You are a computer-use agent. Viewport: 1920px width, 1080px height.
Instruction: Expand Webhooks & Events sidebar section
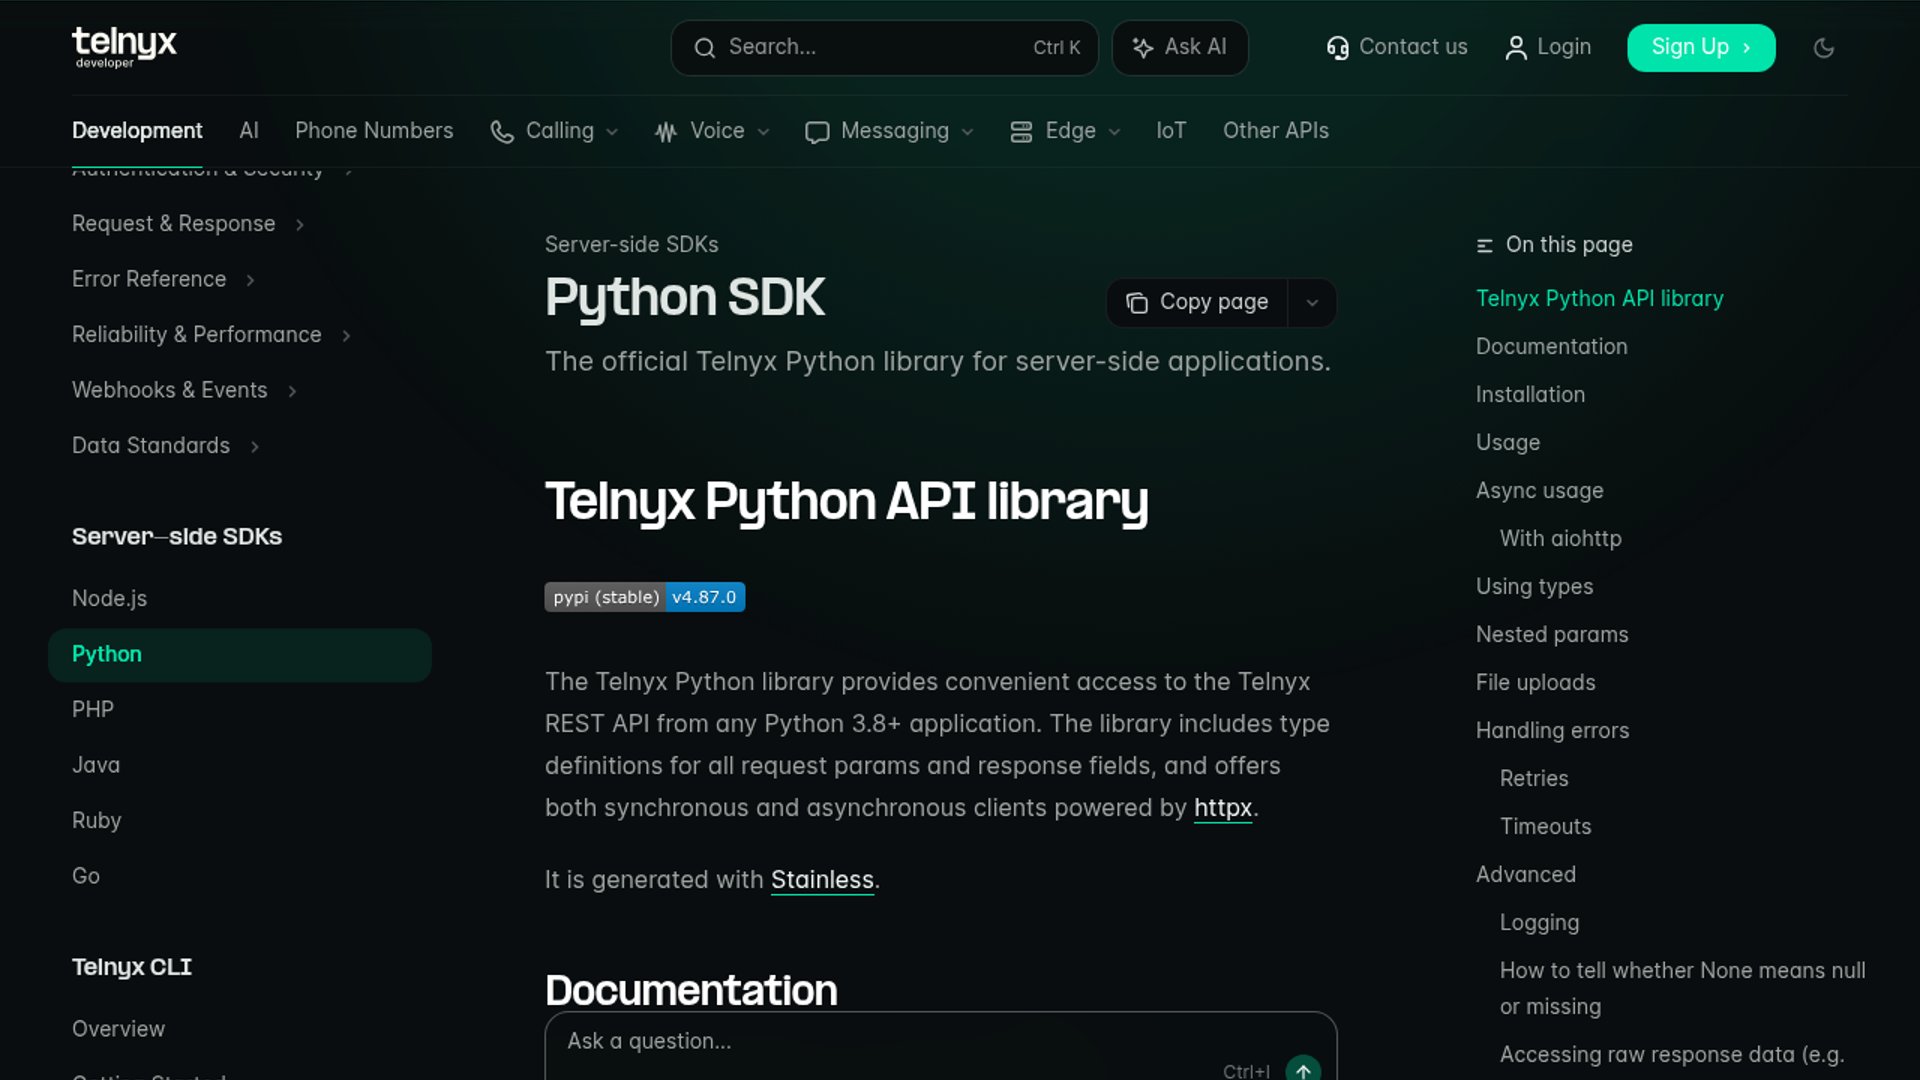click(x=184, y=390)
